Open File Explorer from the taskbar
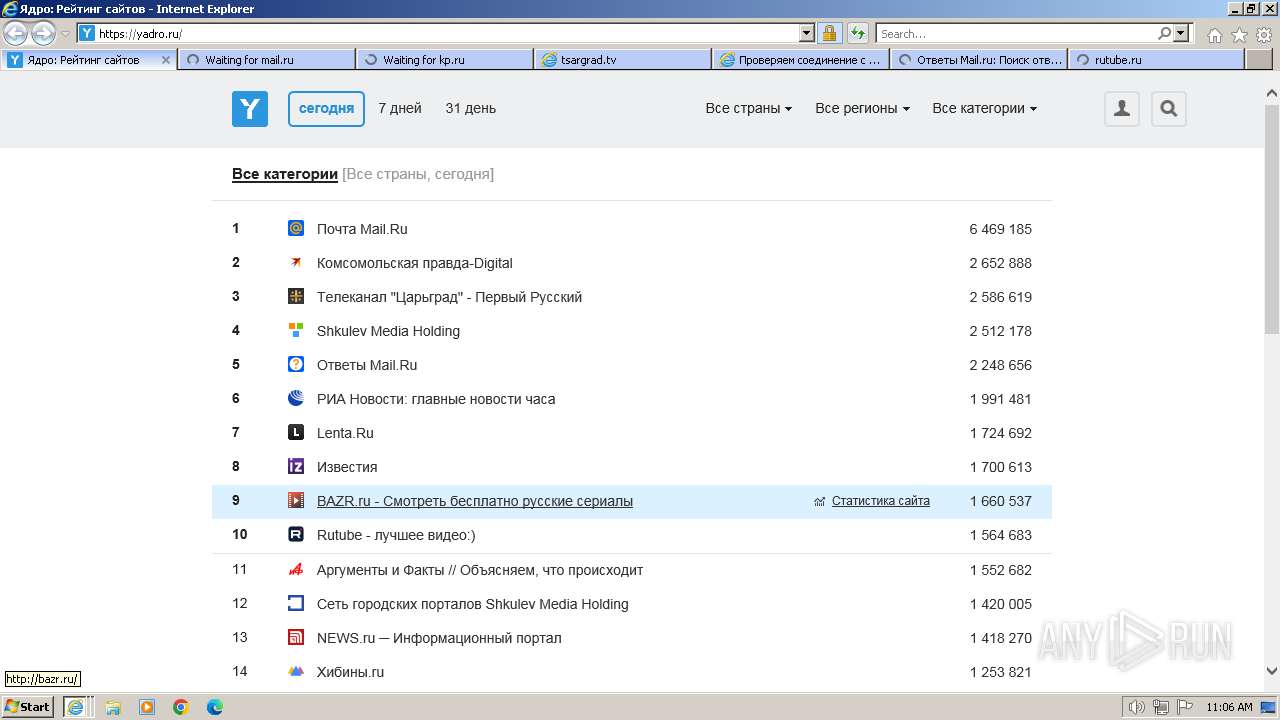1280x720 pixels. 113,707
